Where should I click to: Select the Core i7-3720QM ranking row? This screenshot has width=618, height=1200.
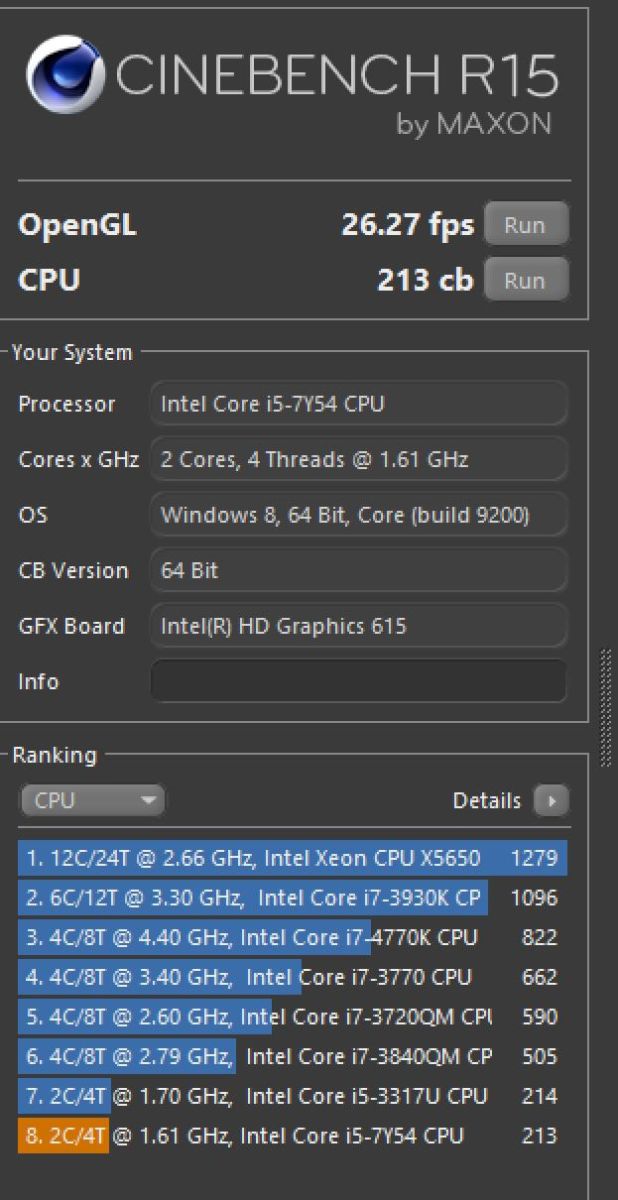click(292, 1017)
